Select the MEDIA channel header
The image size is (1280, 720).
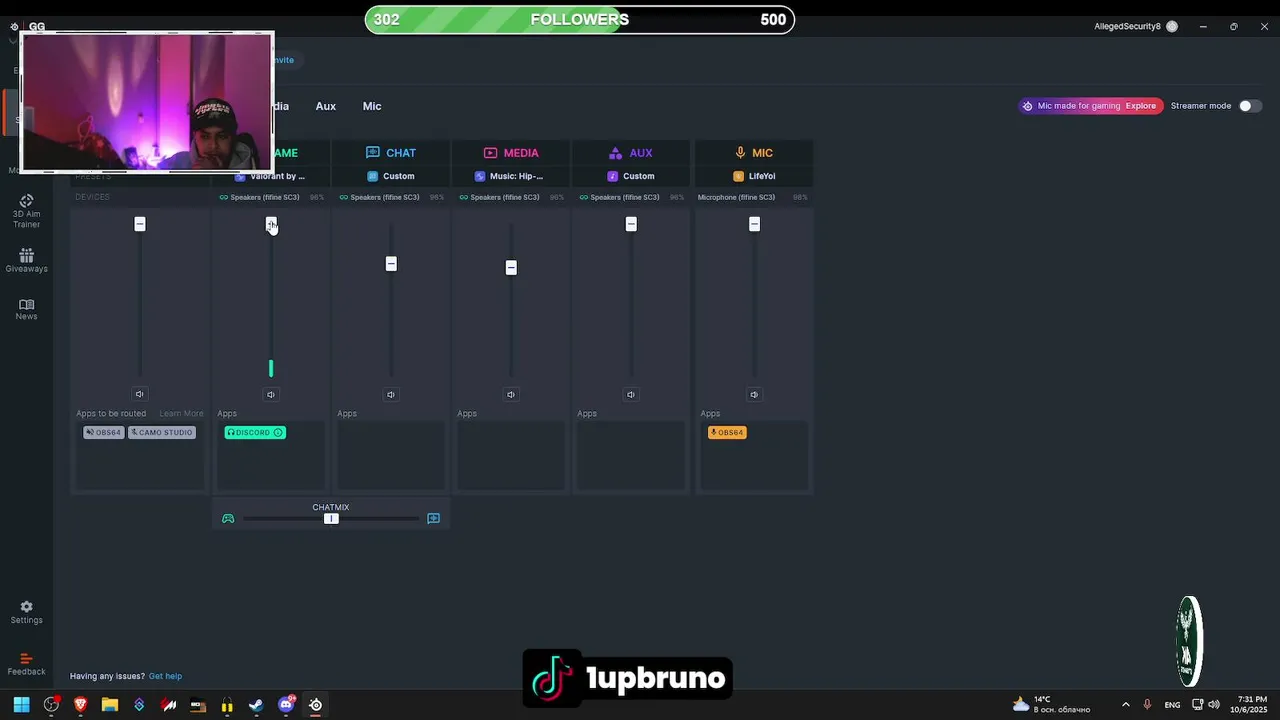pos(511,153)
